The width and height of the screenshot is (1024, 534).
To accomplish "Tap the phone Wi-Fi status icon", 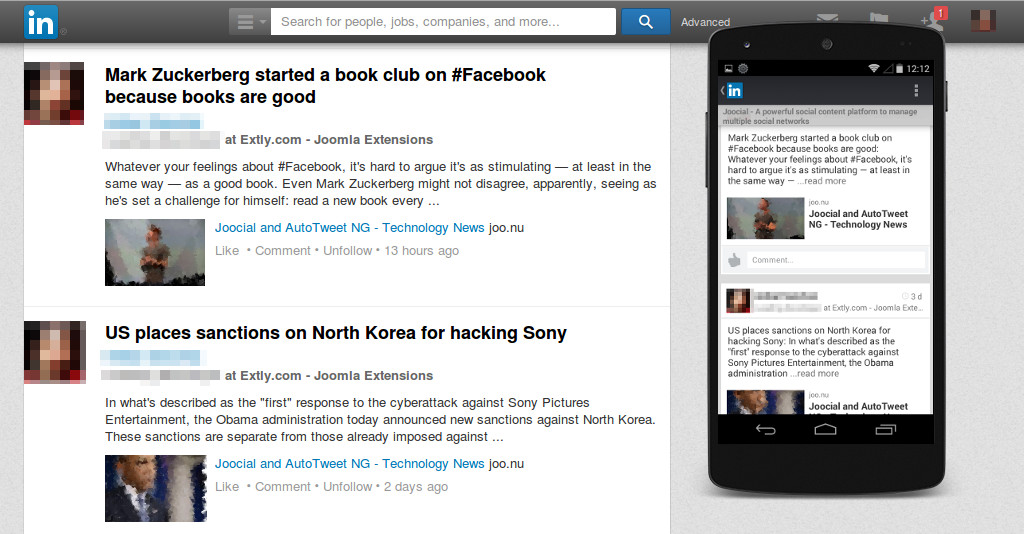I will (x=873, y=69).
